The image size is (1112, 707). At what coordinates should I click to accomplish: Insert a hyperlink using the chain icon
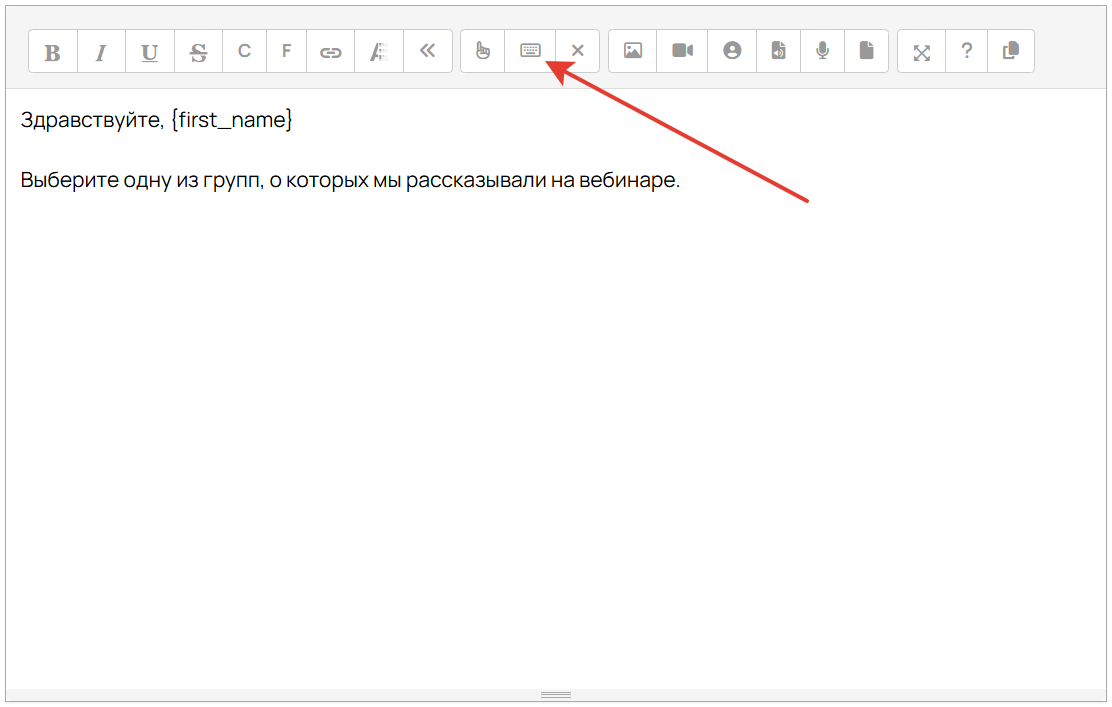coord(330,51)
